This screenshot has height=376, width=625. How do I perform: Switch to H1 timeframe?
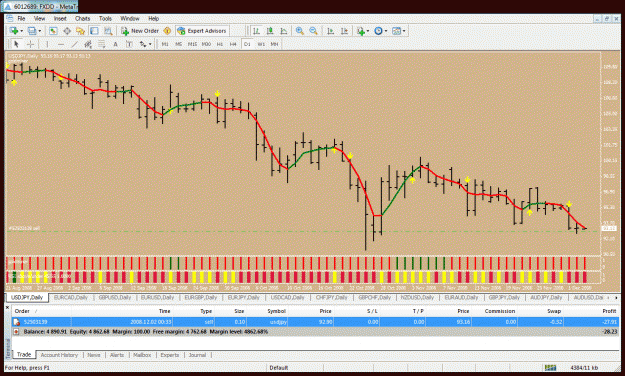(220, 44)
